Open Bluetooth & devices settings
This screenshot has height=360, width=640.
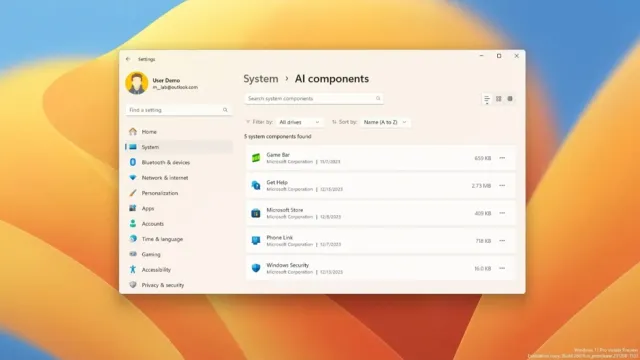(179, 162)
